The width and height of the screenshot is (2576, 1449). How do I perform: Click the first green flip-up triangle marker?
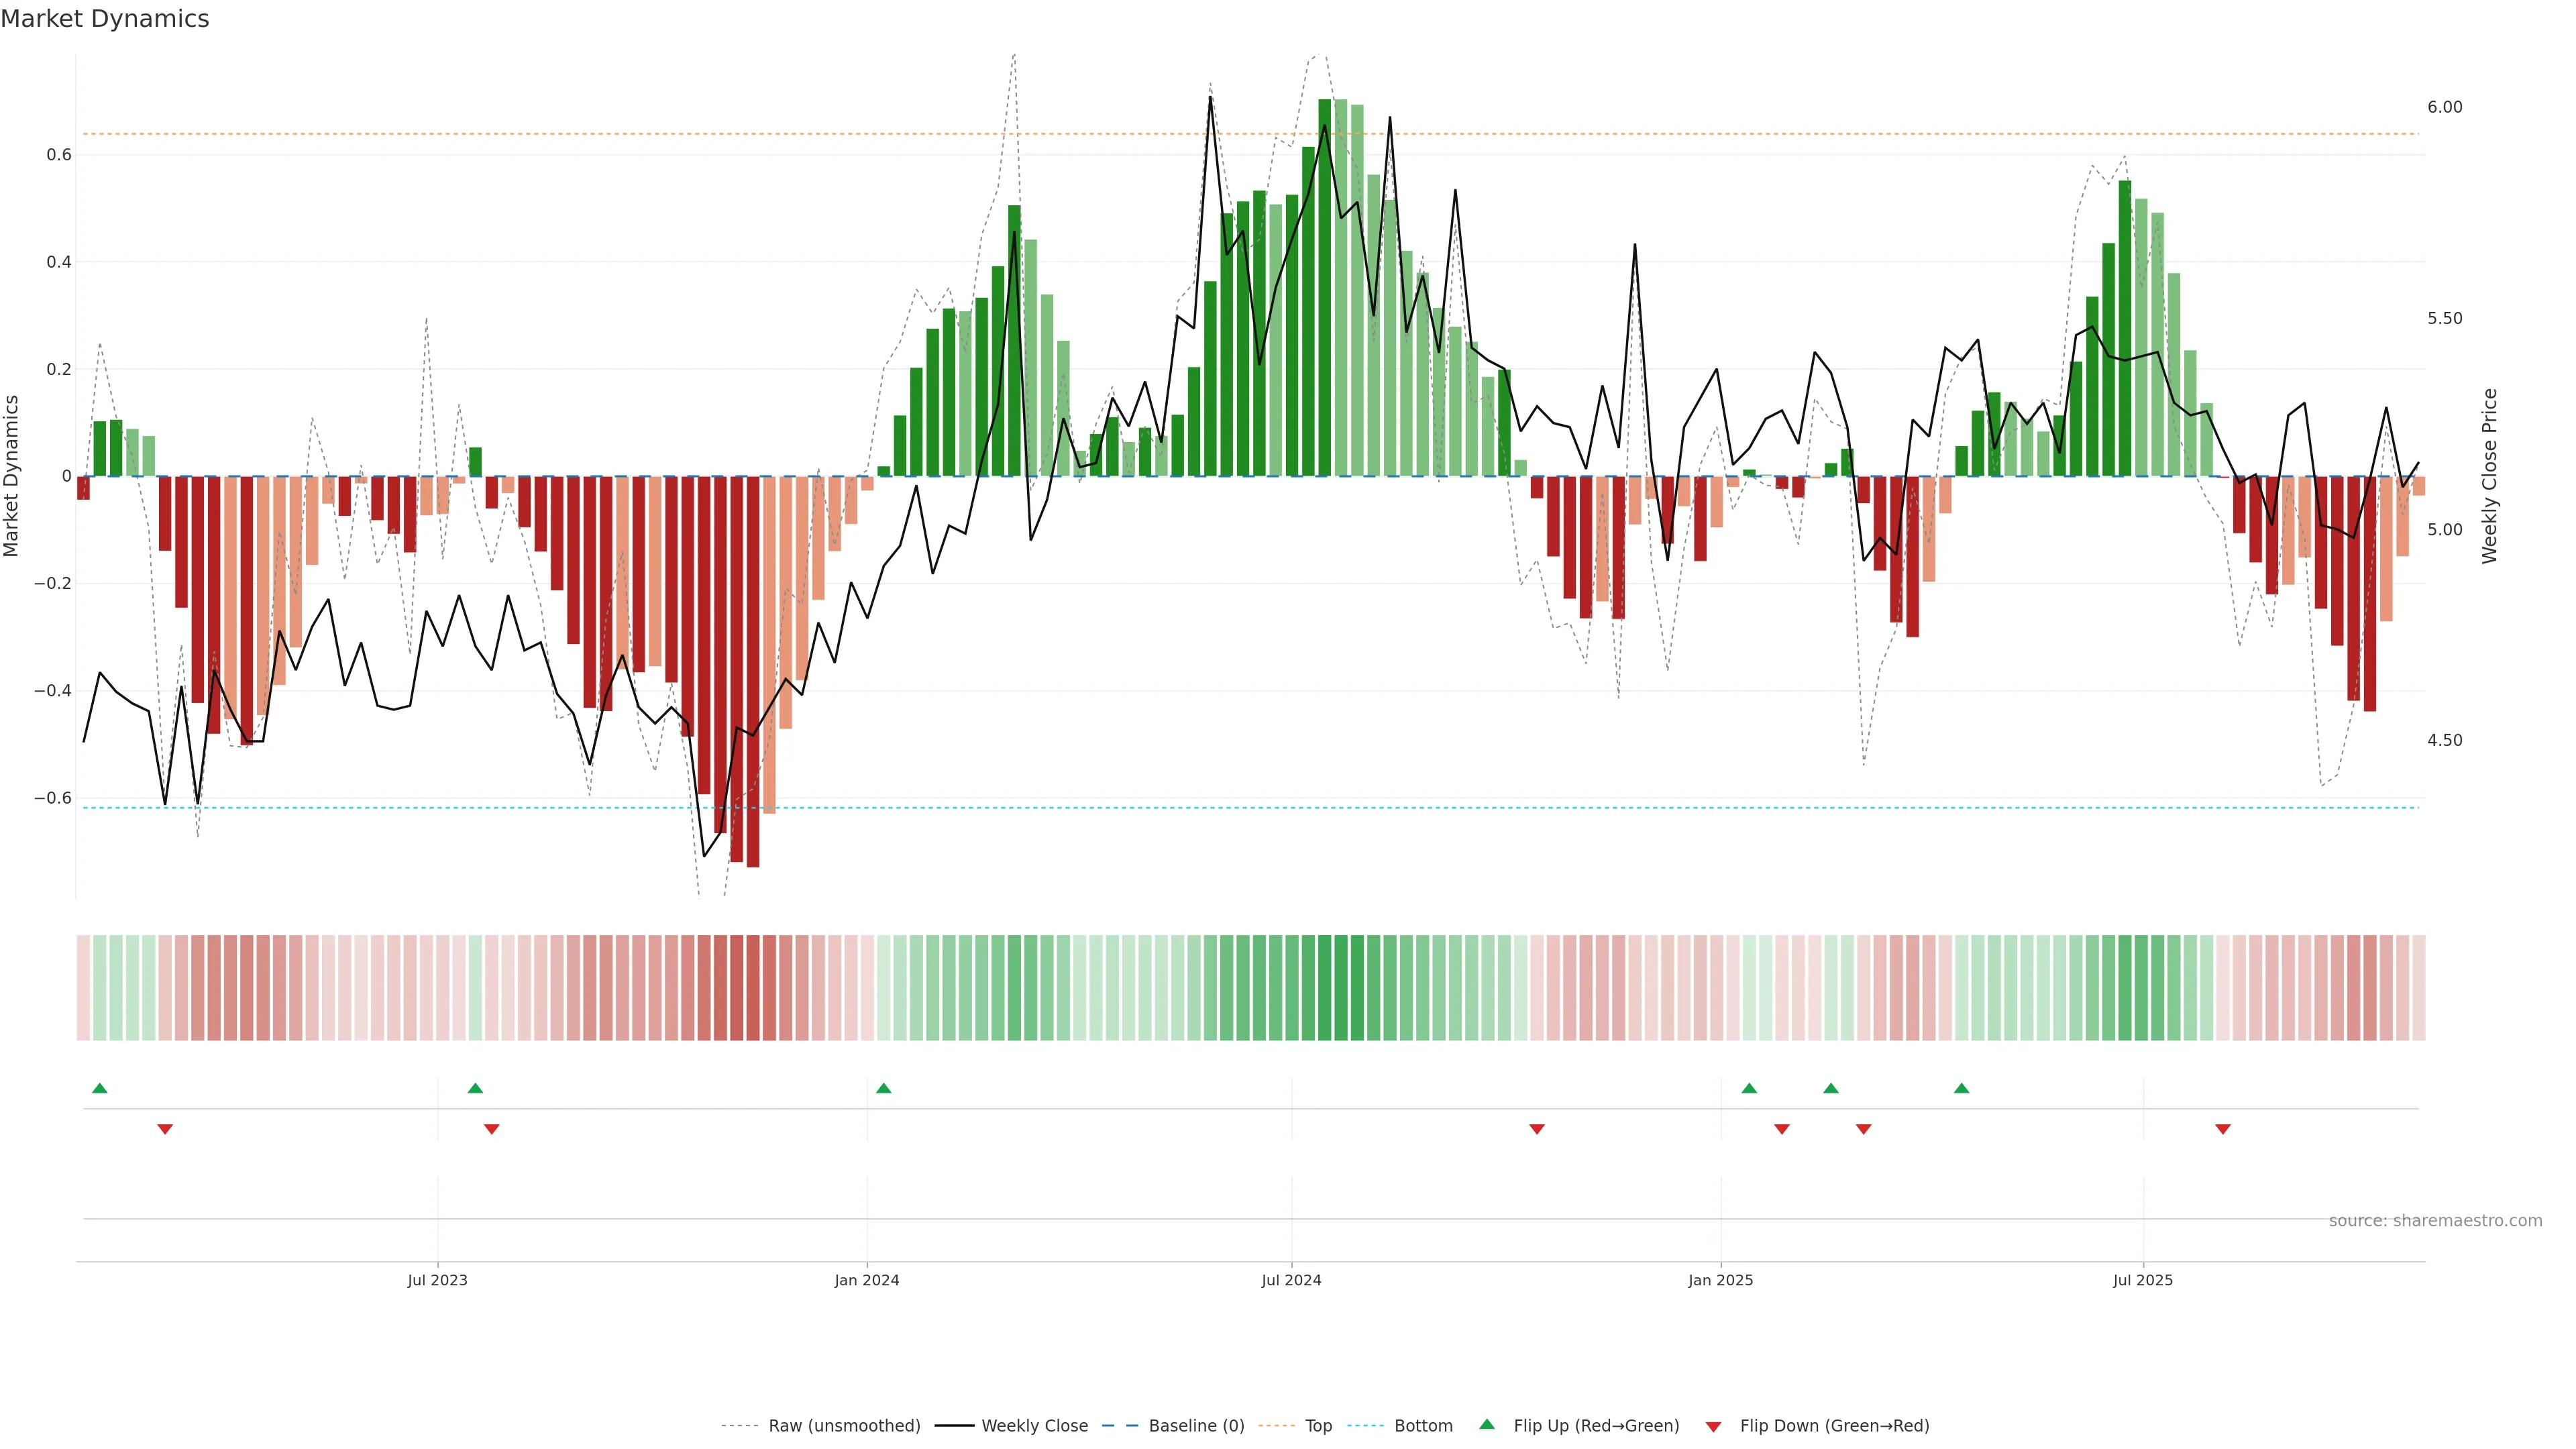pos(99,1088)
